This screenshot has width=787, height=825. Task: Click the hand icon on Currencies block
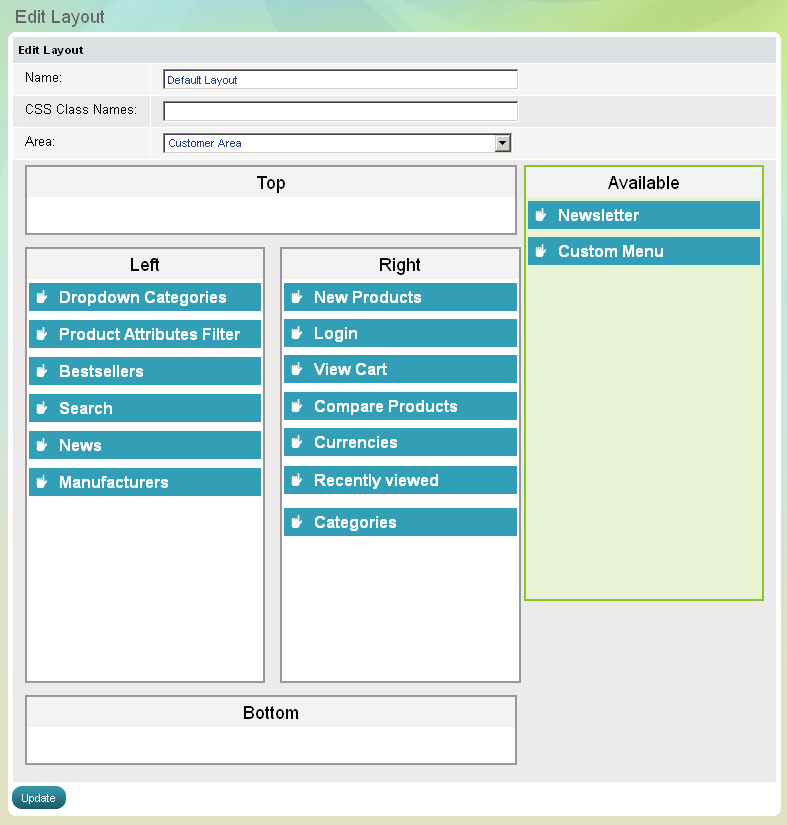(x=297, y=442)
